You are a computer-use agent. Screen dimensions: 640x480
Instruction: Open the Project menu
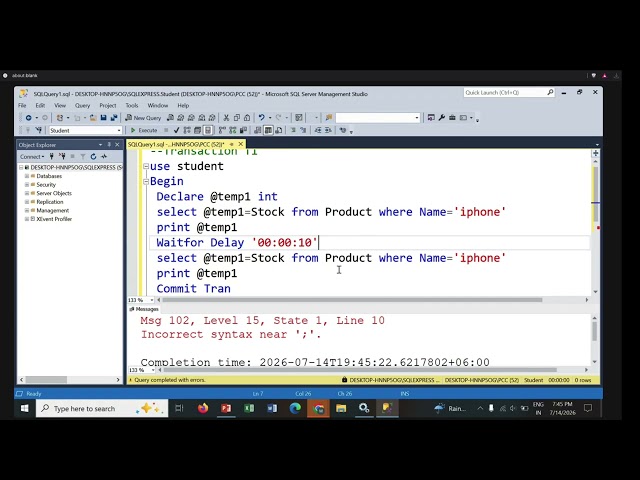(108, 105)
